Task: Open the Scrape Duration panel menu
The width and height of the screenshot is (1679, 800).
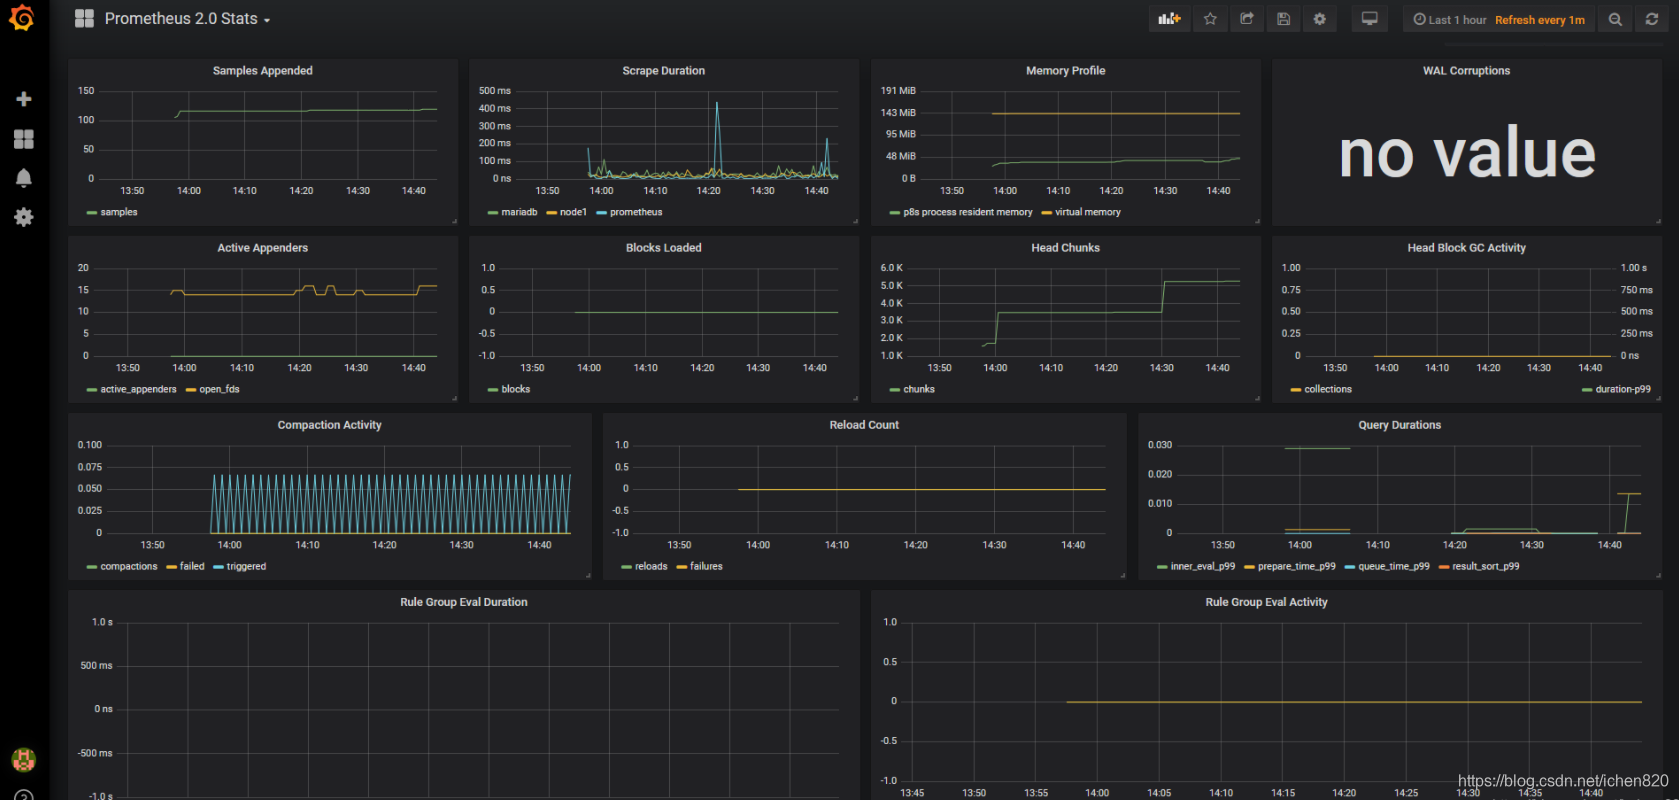Action: pos(664,71)
